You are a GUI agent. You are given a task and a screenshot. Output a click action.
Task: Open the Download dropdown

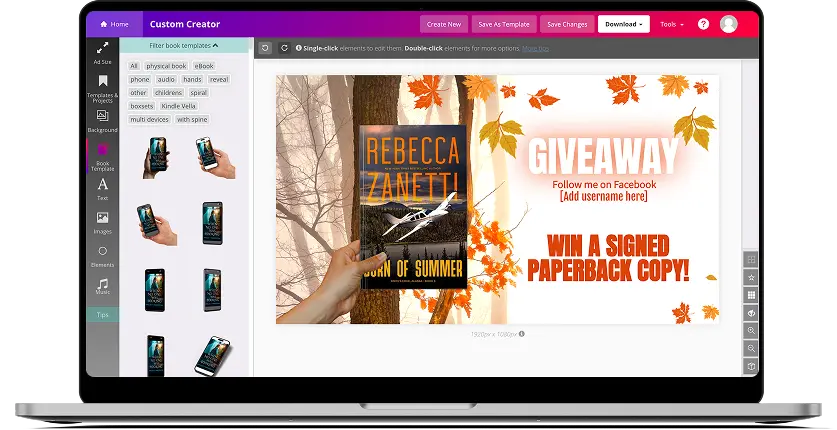click(x=623, y=24)
